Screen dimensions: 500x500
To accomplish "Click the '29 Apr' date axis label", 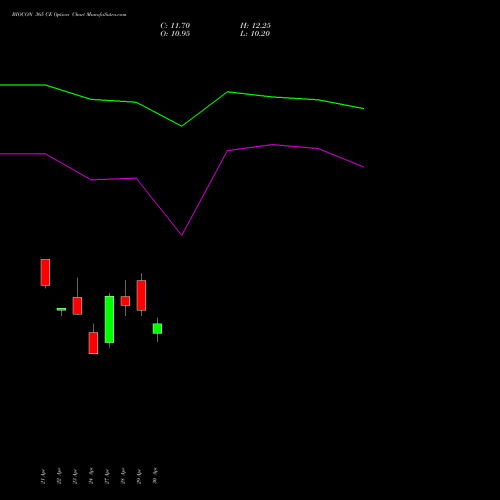I will click(x=139, y=476).
